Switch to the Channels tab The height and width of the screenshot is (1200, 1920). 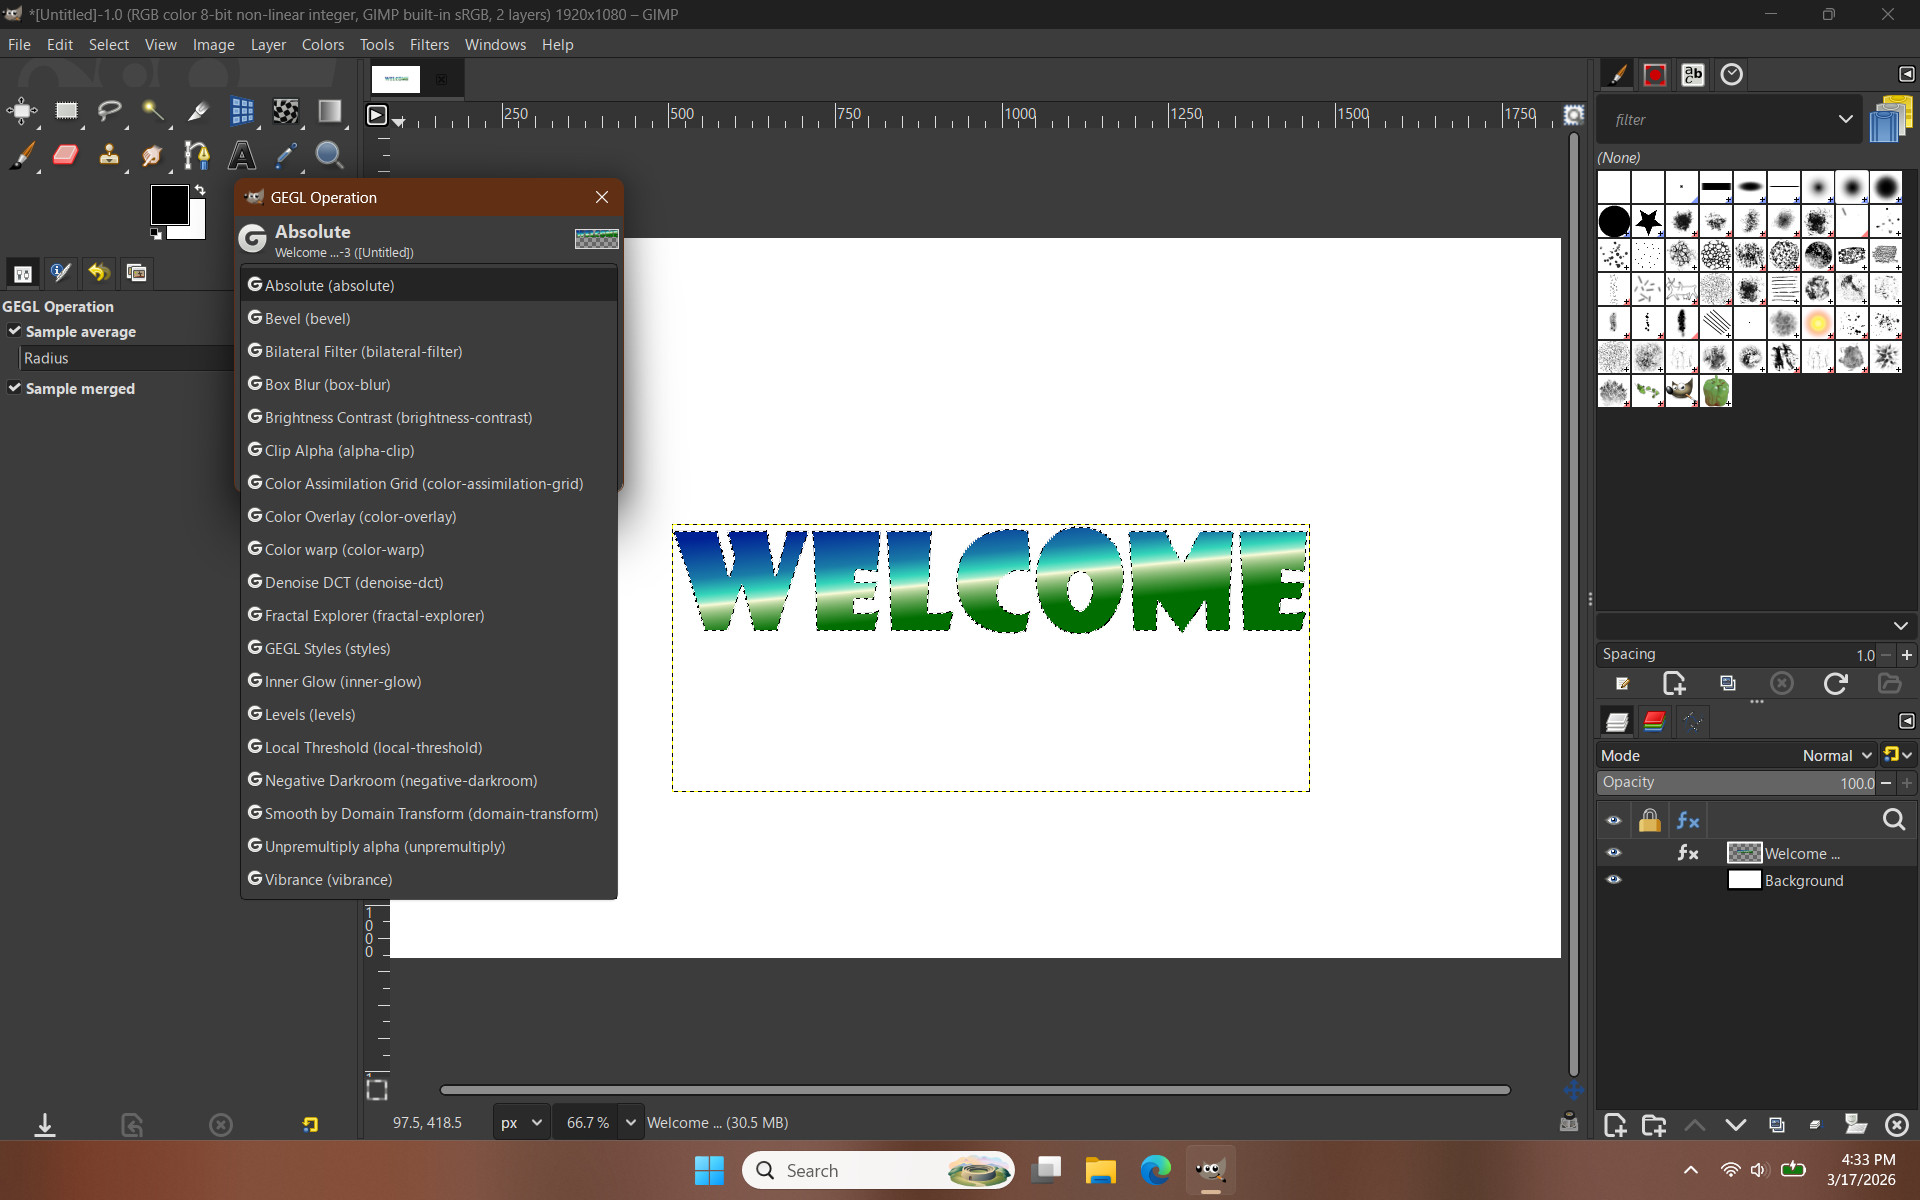tap(1654, 721)
